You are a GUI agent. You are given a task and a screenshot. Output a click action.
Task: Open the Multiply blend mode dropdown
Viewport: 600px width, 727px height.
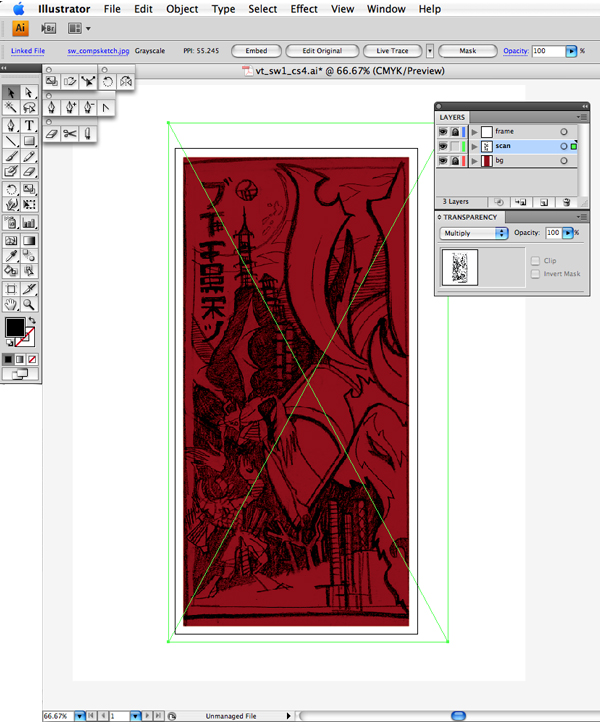[x=473, y=233]
